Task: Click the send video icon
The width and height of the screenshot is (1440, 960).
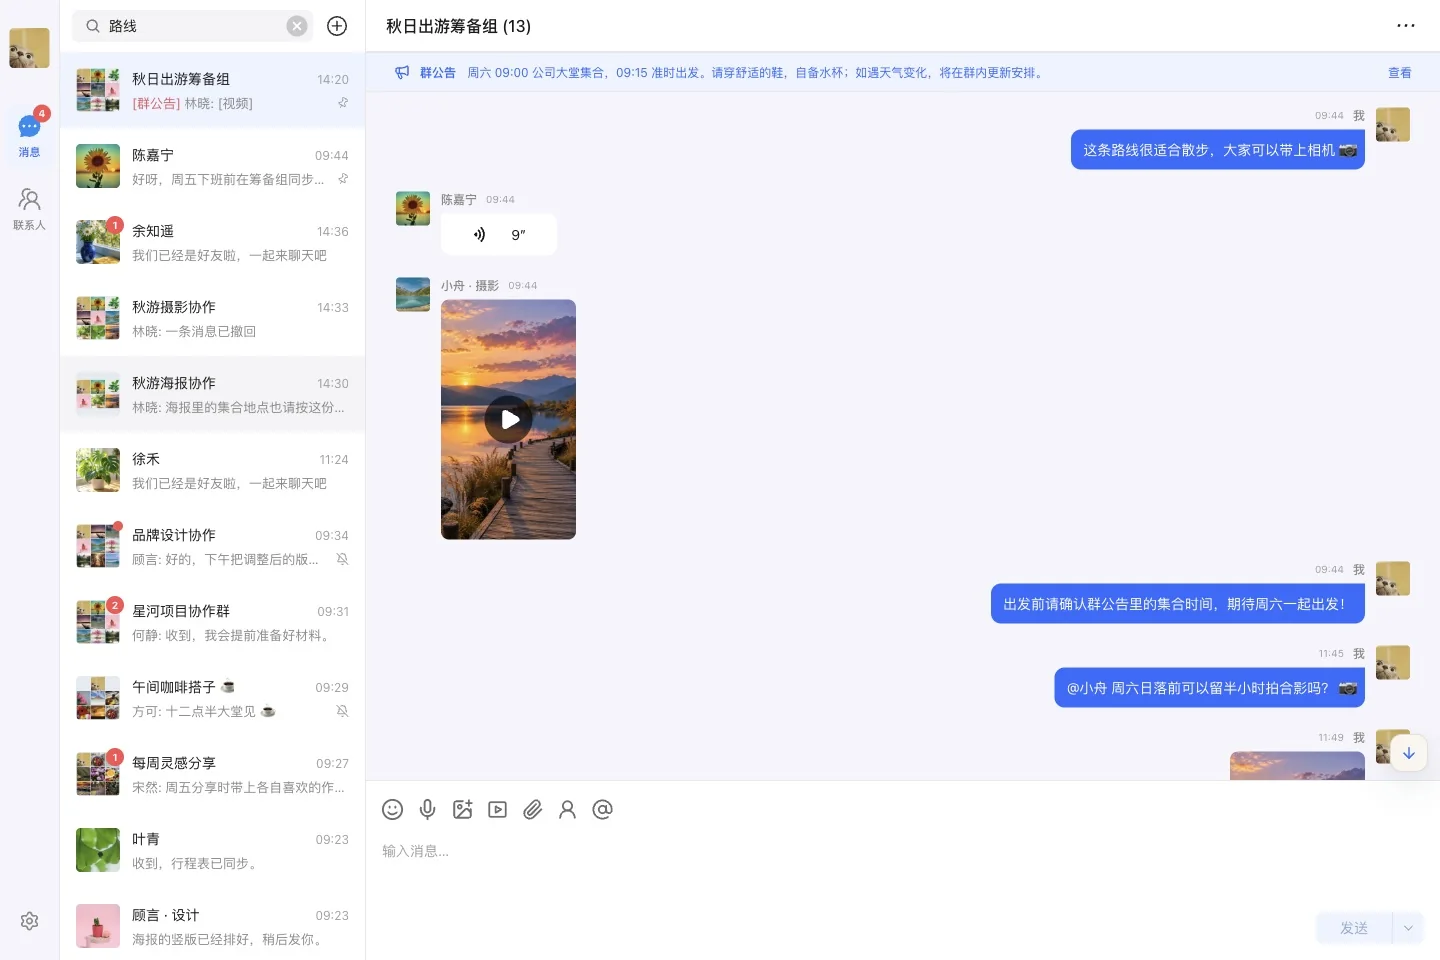Action: 497,809
